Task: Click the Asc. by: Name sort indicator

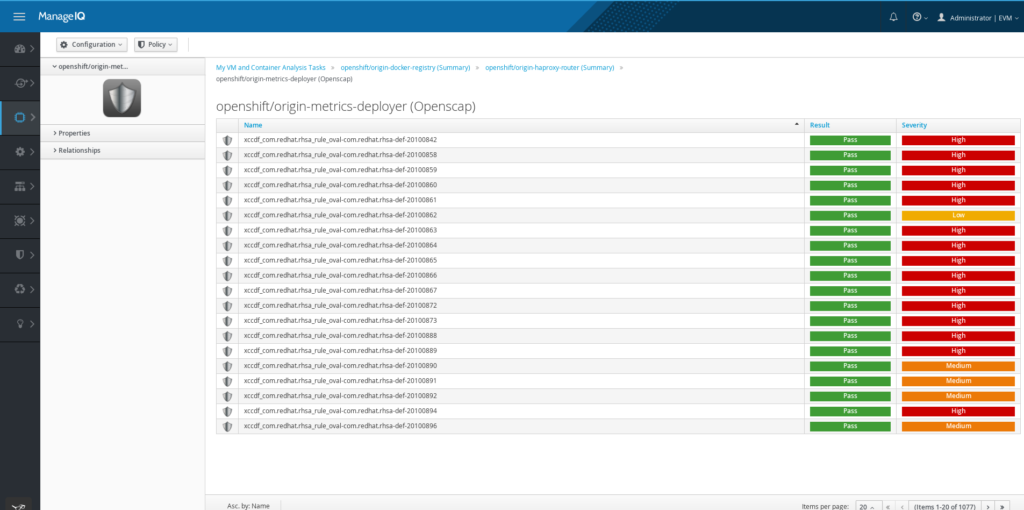Action: [248, 506]
